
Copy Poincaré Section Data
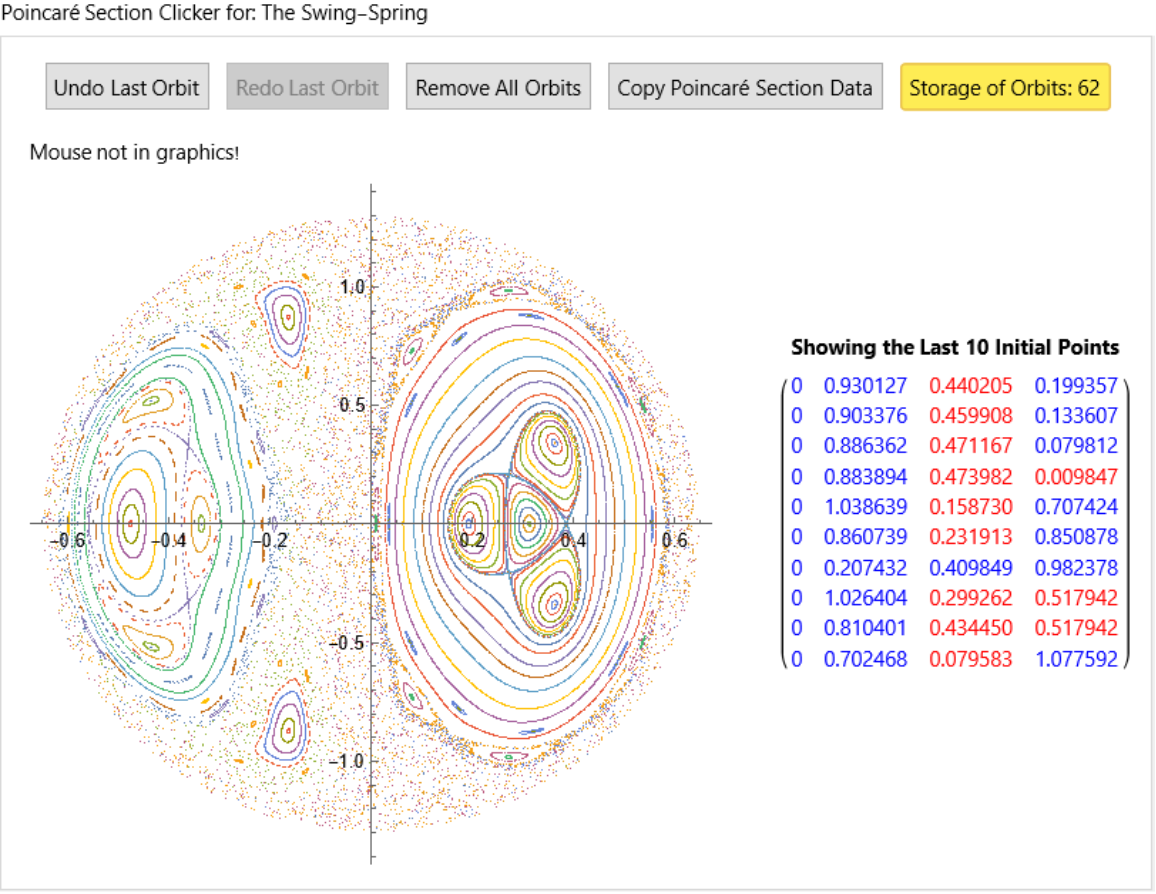pyautogui.click(x=745, y=88)
